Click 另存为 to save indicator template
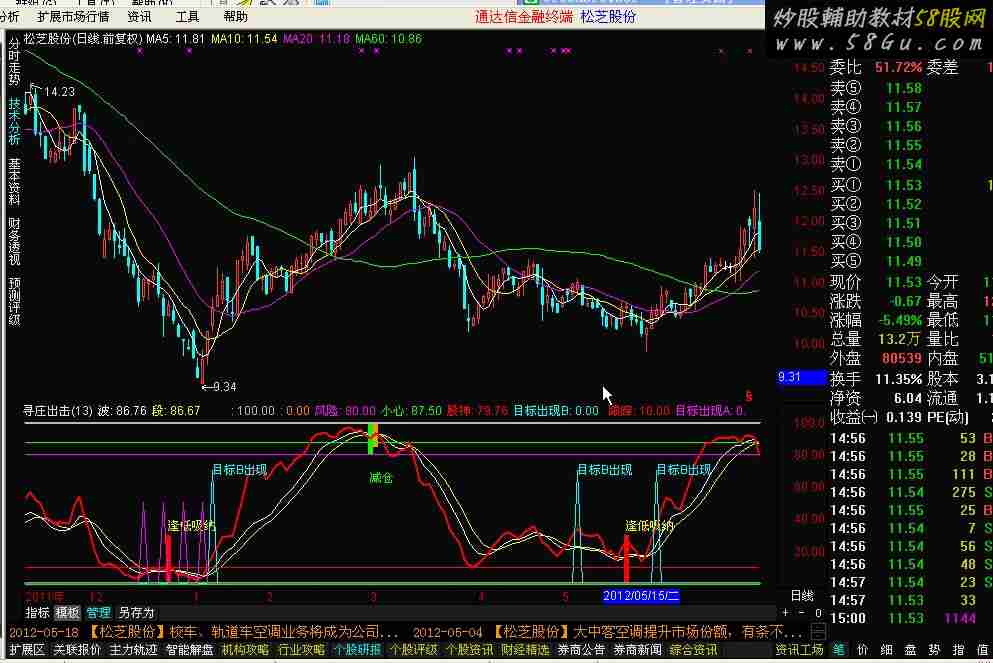 pos(136,612)
